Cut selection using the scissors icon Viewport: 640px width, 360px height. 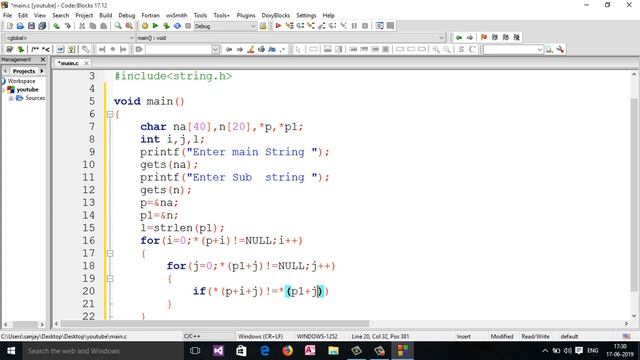click(82, 26)
